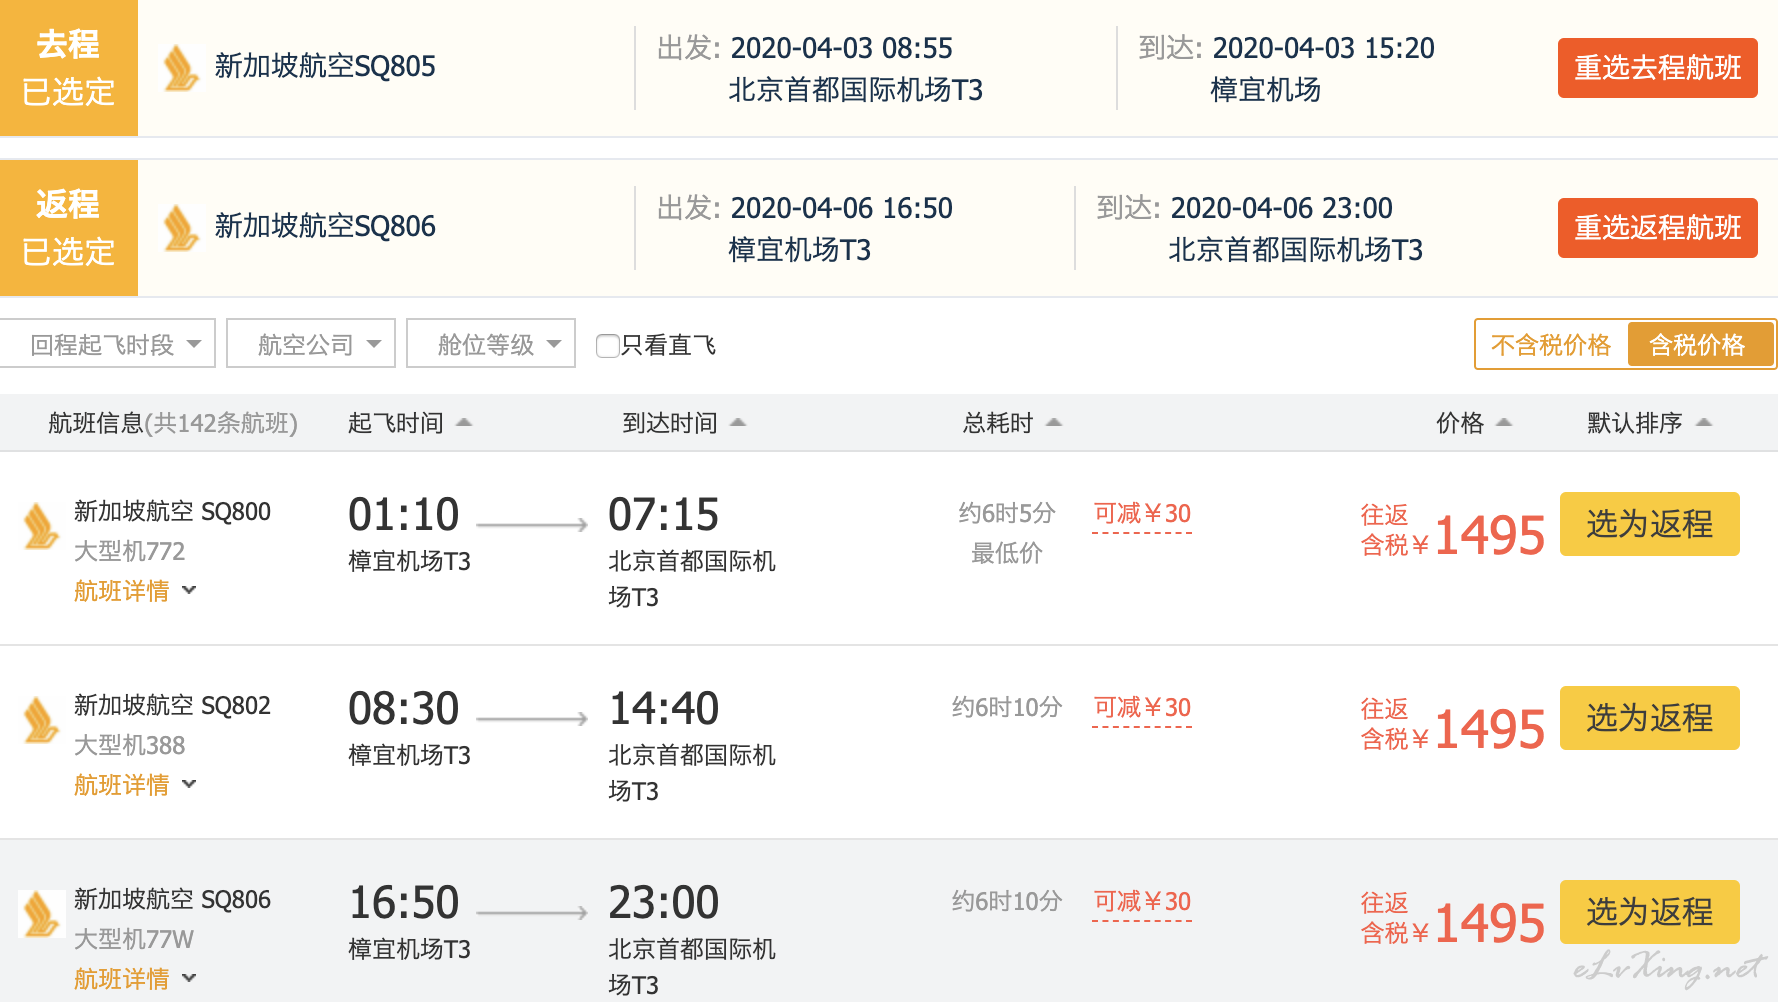The width and height of the screenshot is (1778, 1002).
Task: Switch to 不含税价格 price view
Action: (1551, 345)
